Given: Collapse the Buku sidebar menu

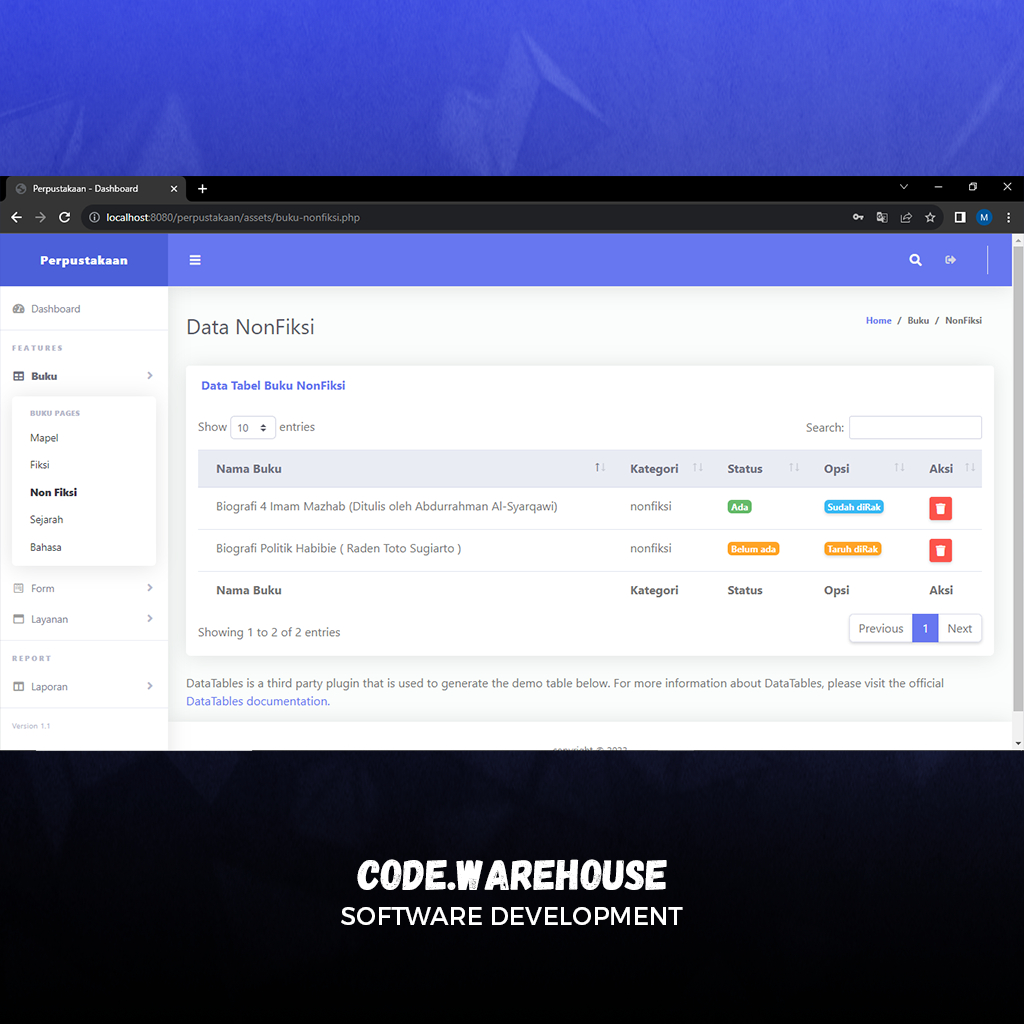Looking at the screenshot, I should [x=84, y=376].
